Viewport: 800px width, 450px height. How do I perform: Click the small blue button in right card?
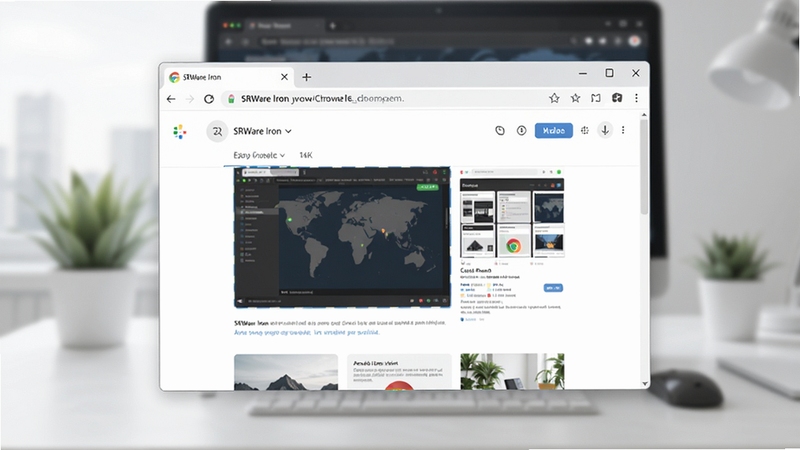(553, 288)
